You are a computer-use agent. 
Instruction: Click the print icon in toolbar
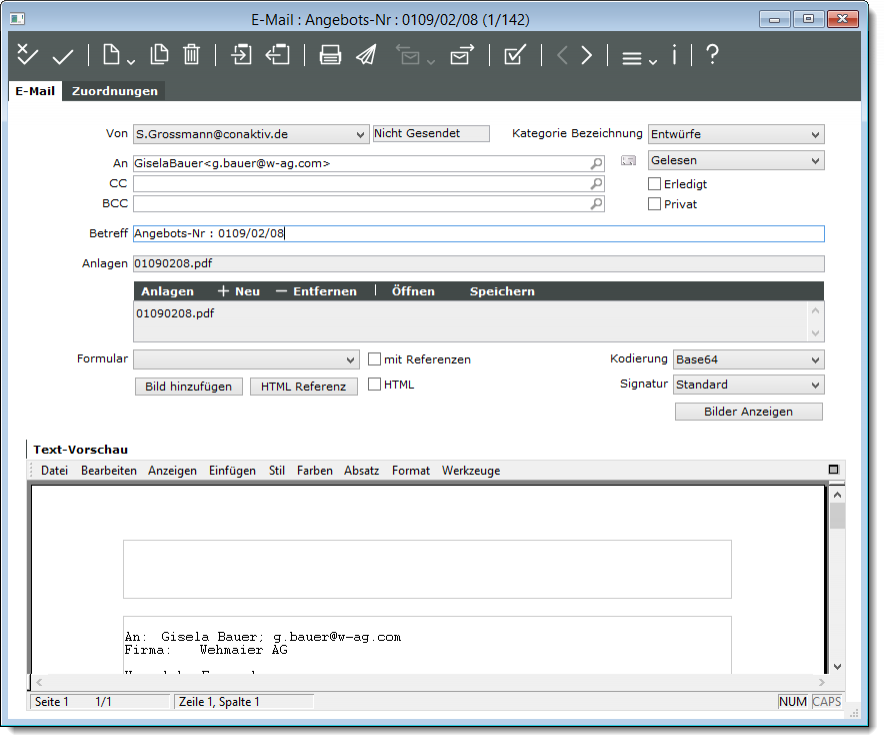pyautogui.click(x=330, y=56)
